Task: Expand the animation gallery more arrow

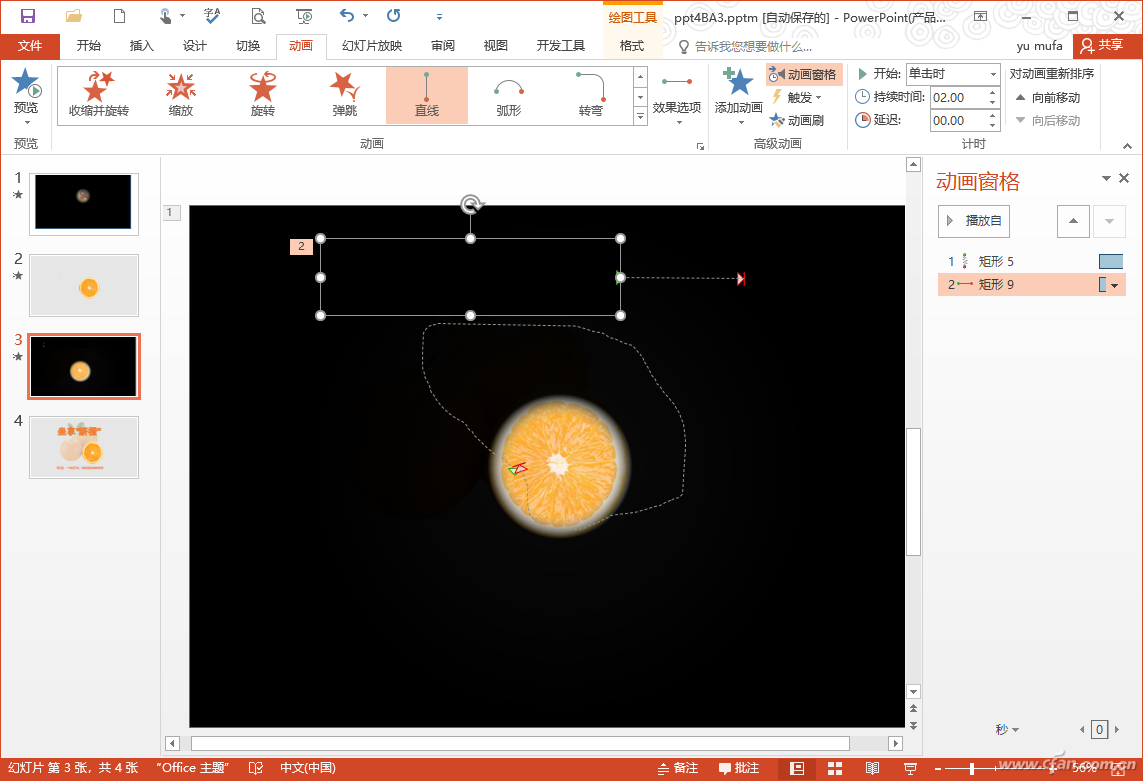Action: 640,116
